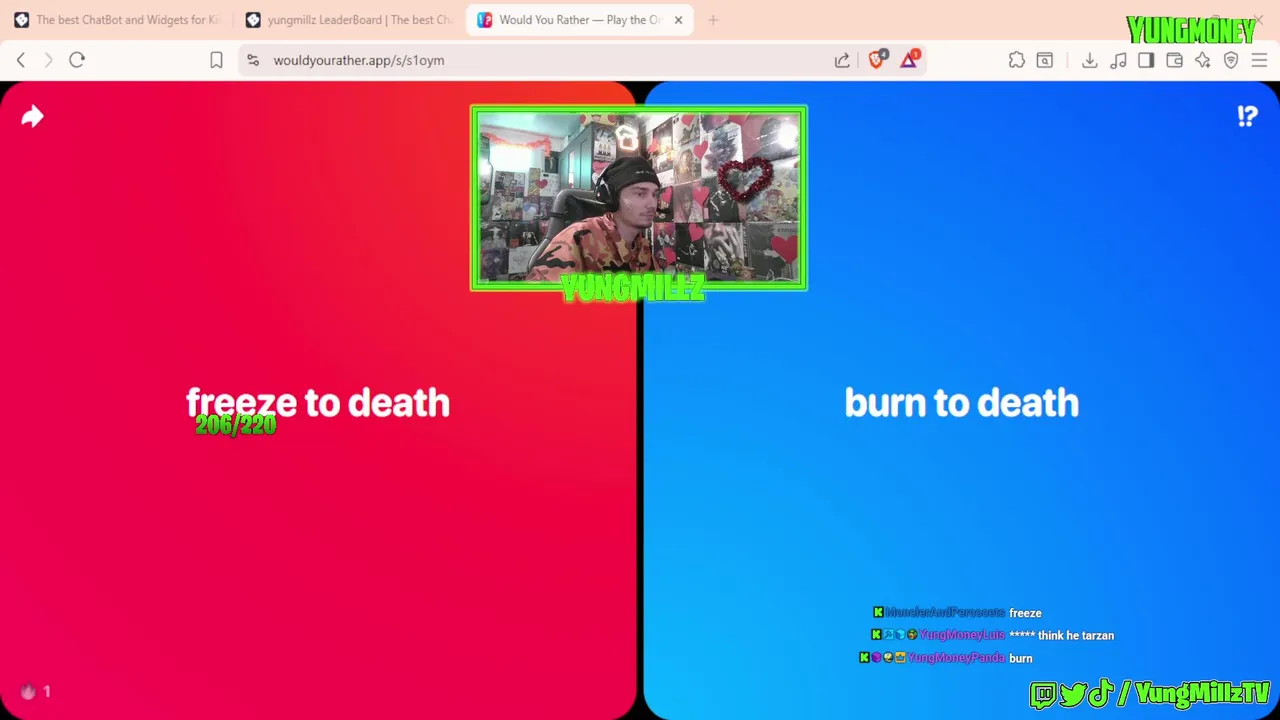Screen dimensions: 1280x720
Task: Switch to 'The best ChatBot and Widgets' tab
Action: pyautogui.click(x=117, y=20)
